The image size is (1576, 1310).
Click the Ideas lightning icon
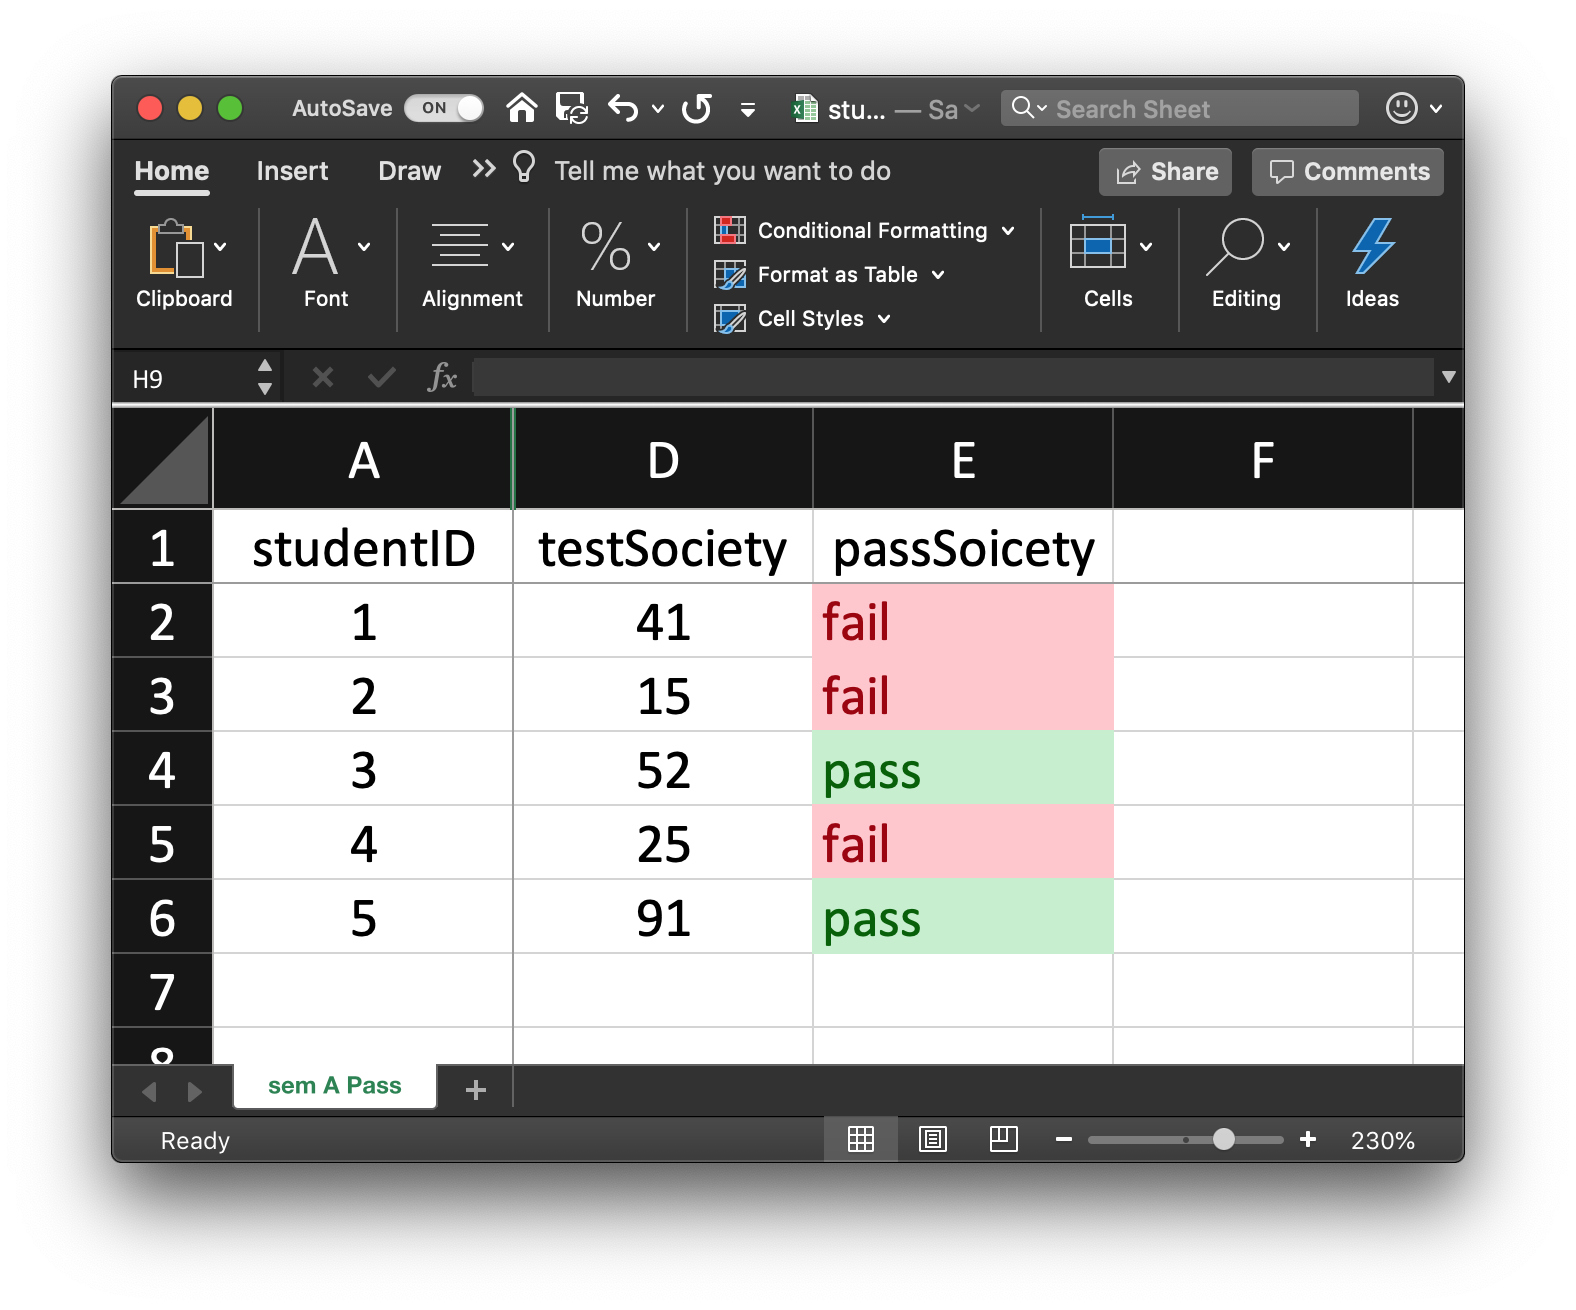point(1373,246)
